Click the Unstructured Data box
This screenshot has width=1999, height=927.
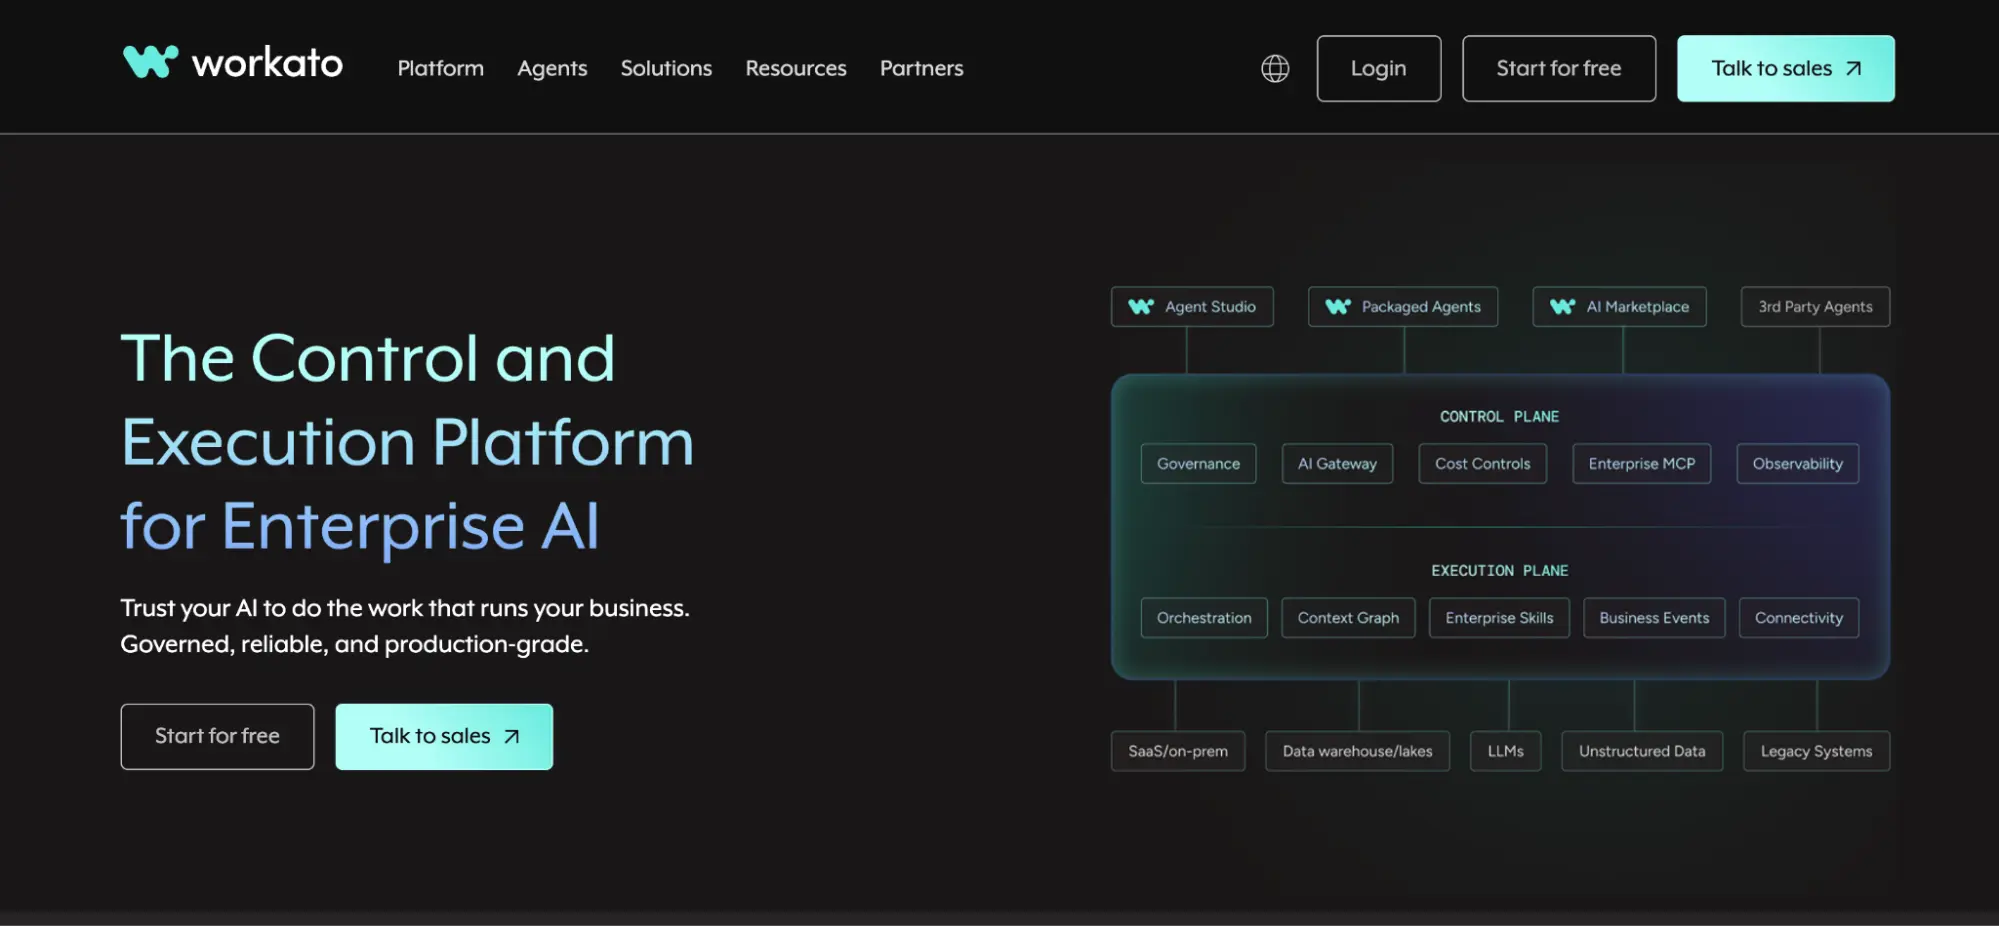[1642, 751]
